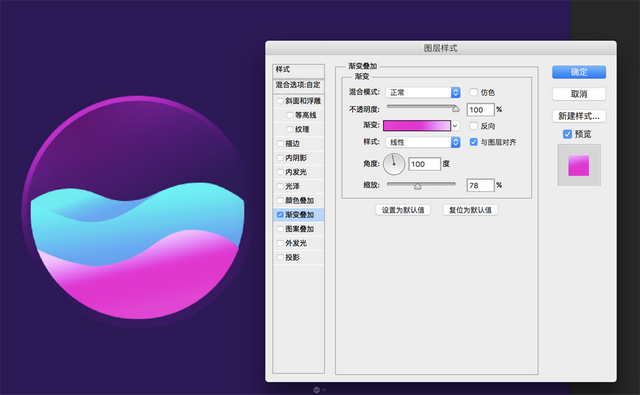Enable the 图案叠加 checkbox
640x395 pixels.
[x=280, y=229]
